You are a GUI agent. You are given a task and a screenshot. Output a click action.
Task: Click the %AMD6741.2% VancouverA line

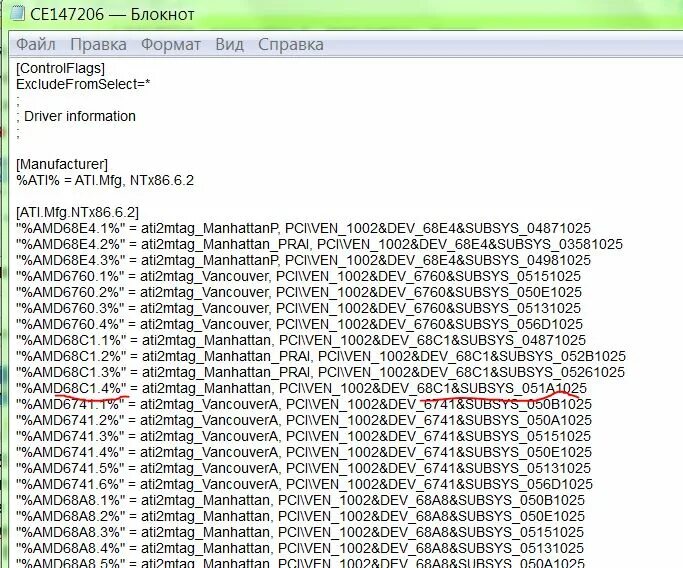point(304,420)
